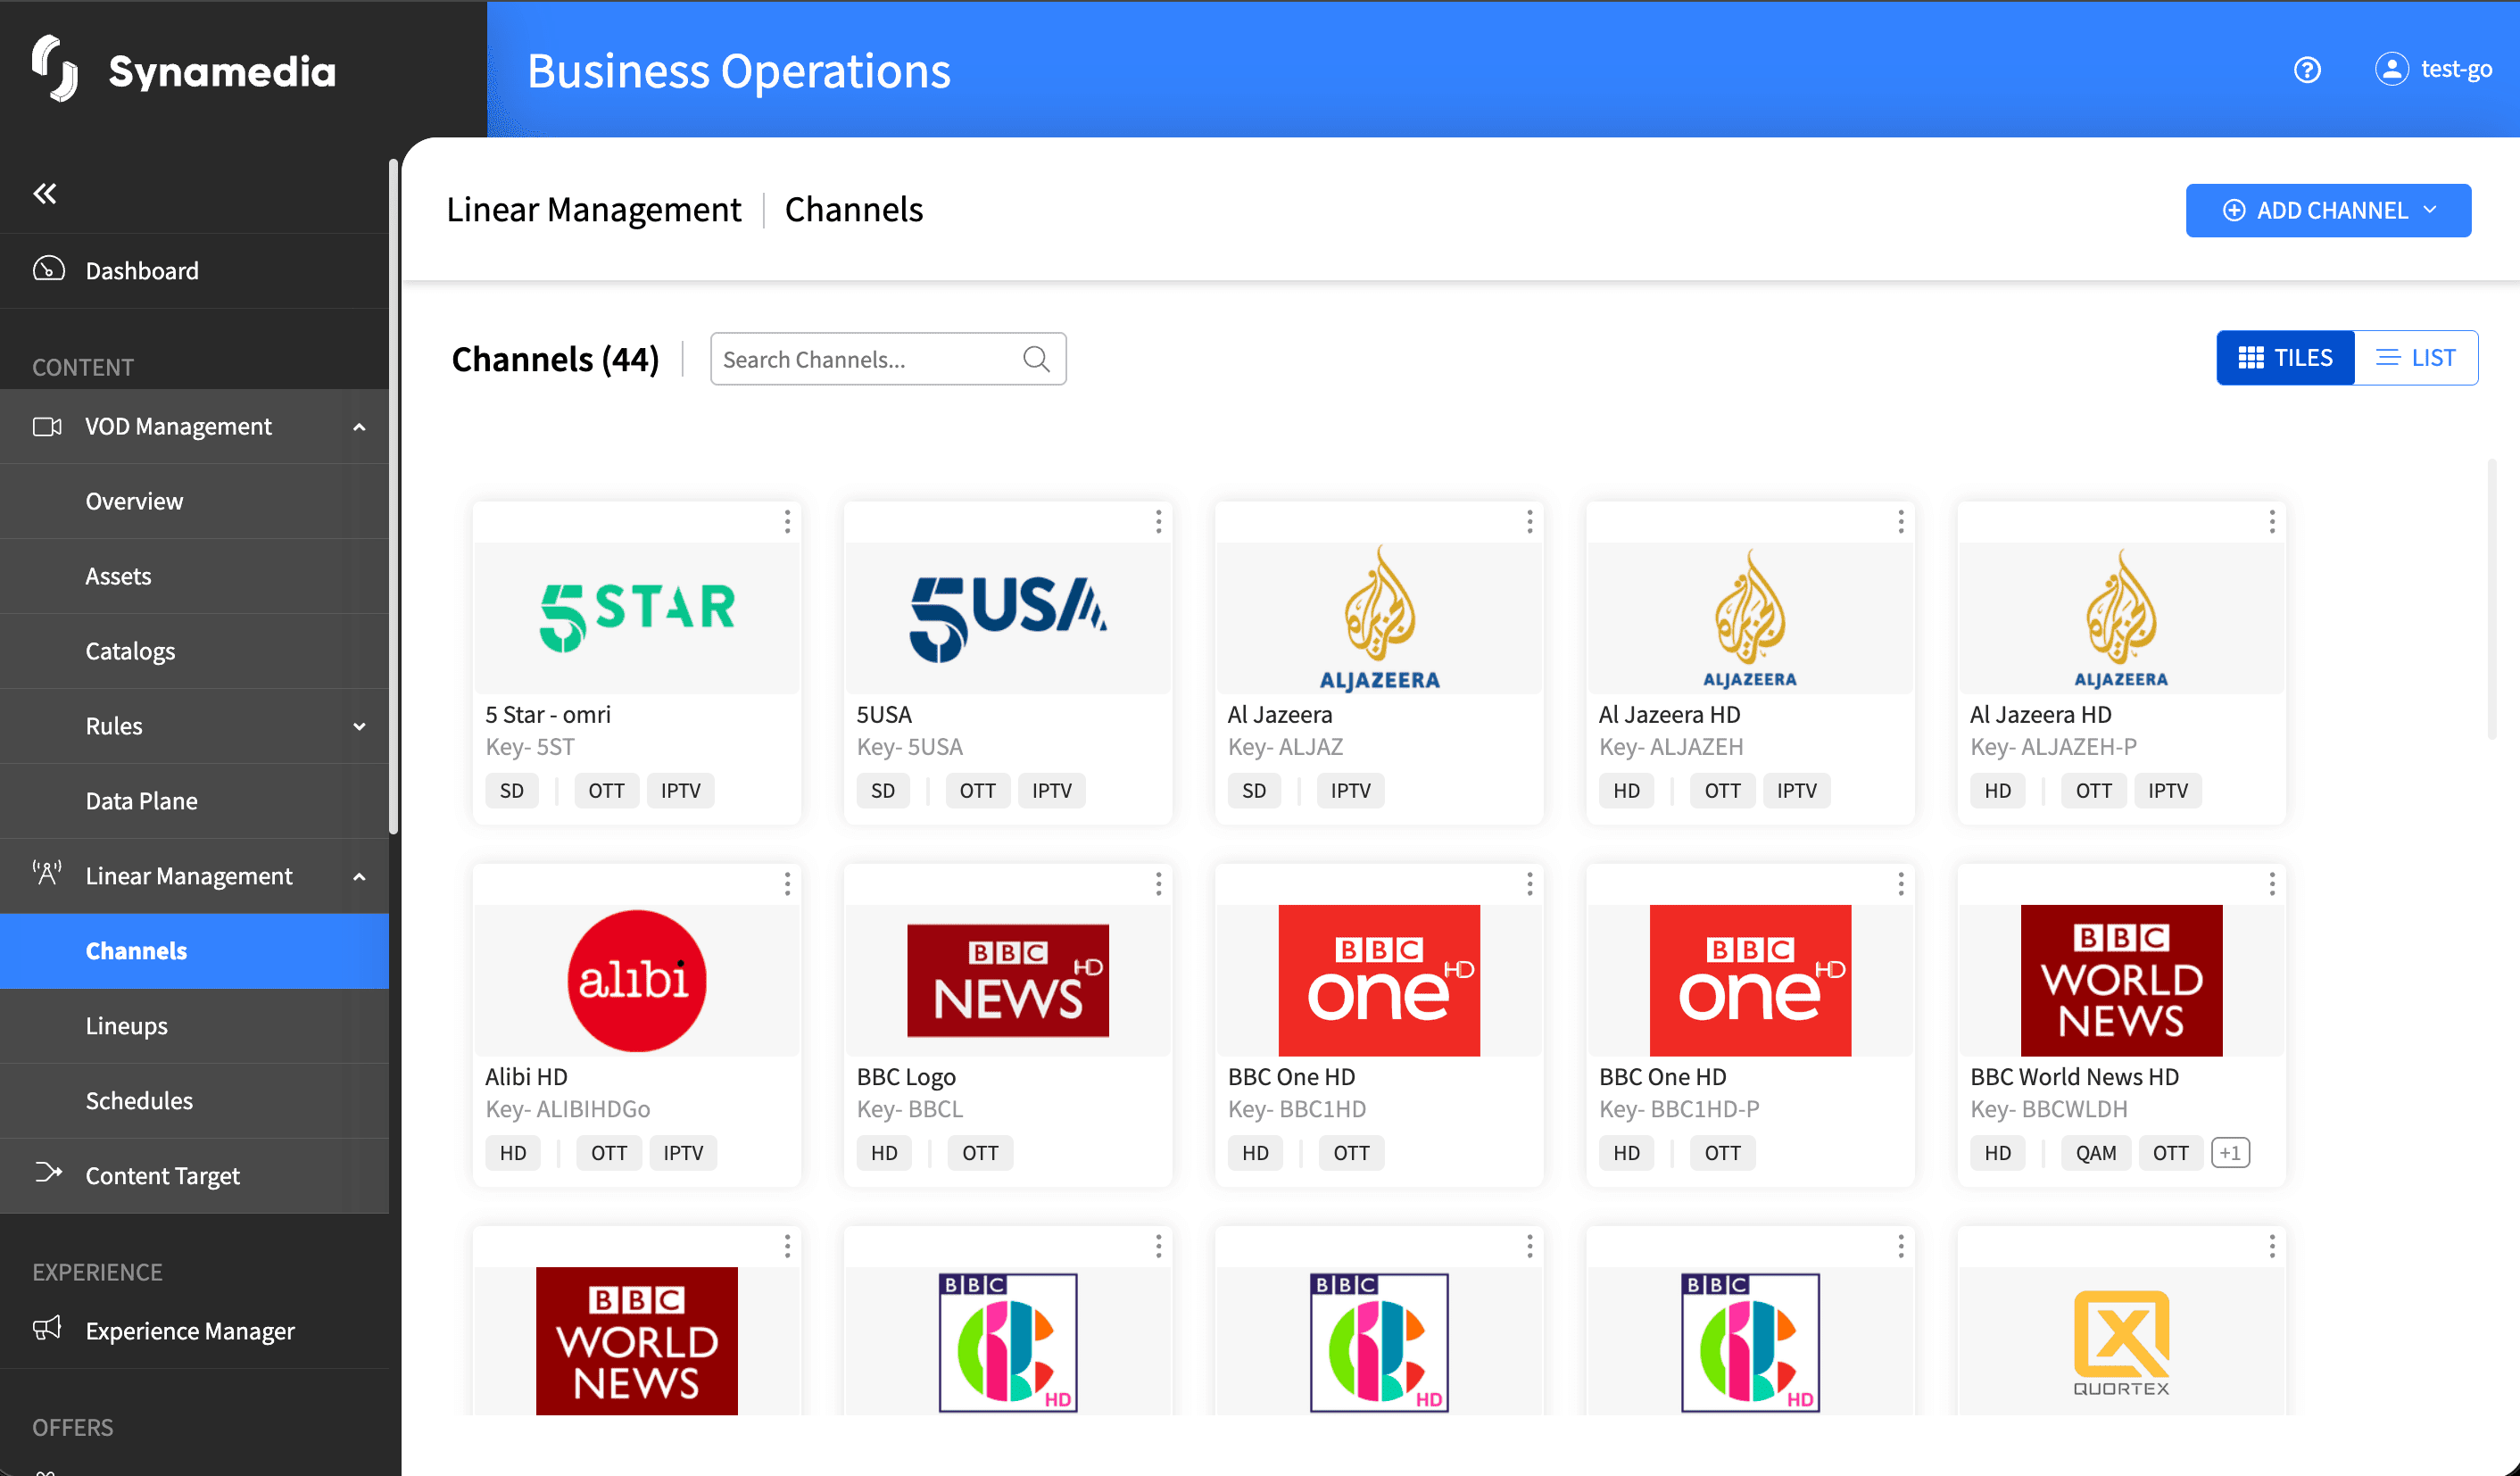Open kebab menu on 5USA tile
The image size is (2520, 1476).
[x=1158, y=522]
